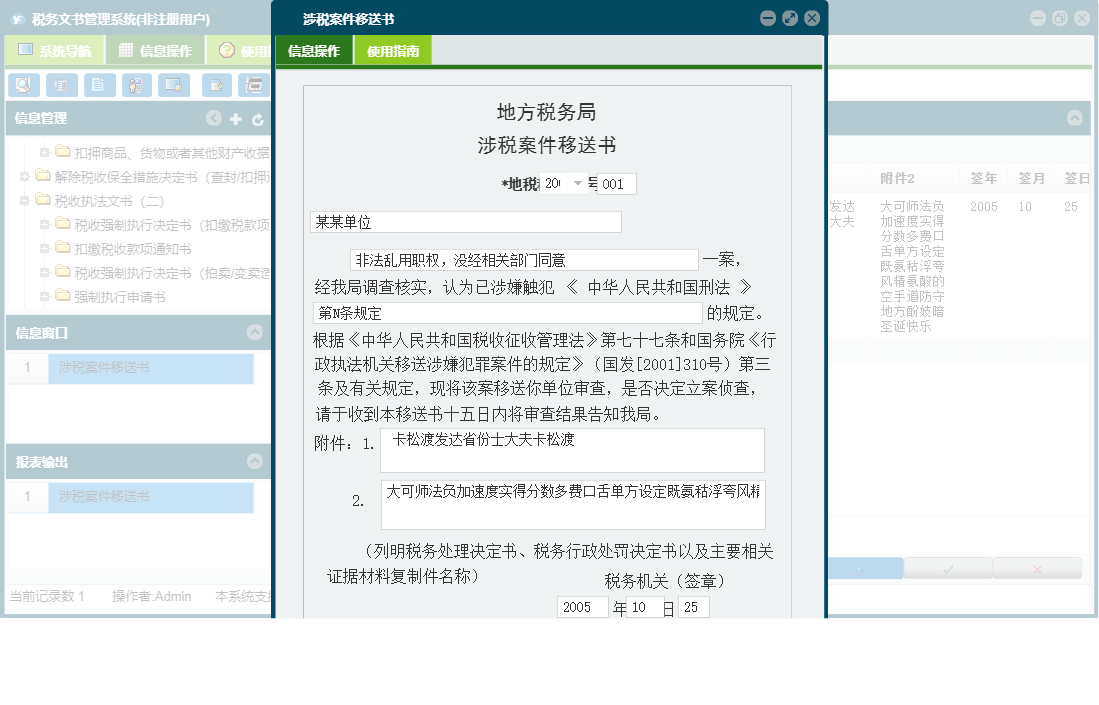Open the 地税 dropdown in the form
The height and width of the screenshot is (705, 1099).
tap(578, 184)
